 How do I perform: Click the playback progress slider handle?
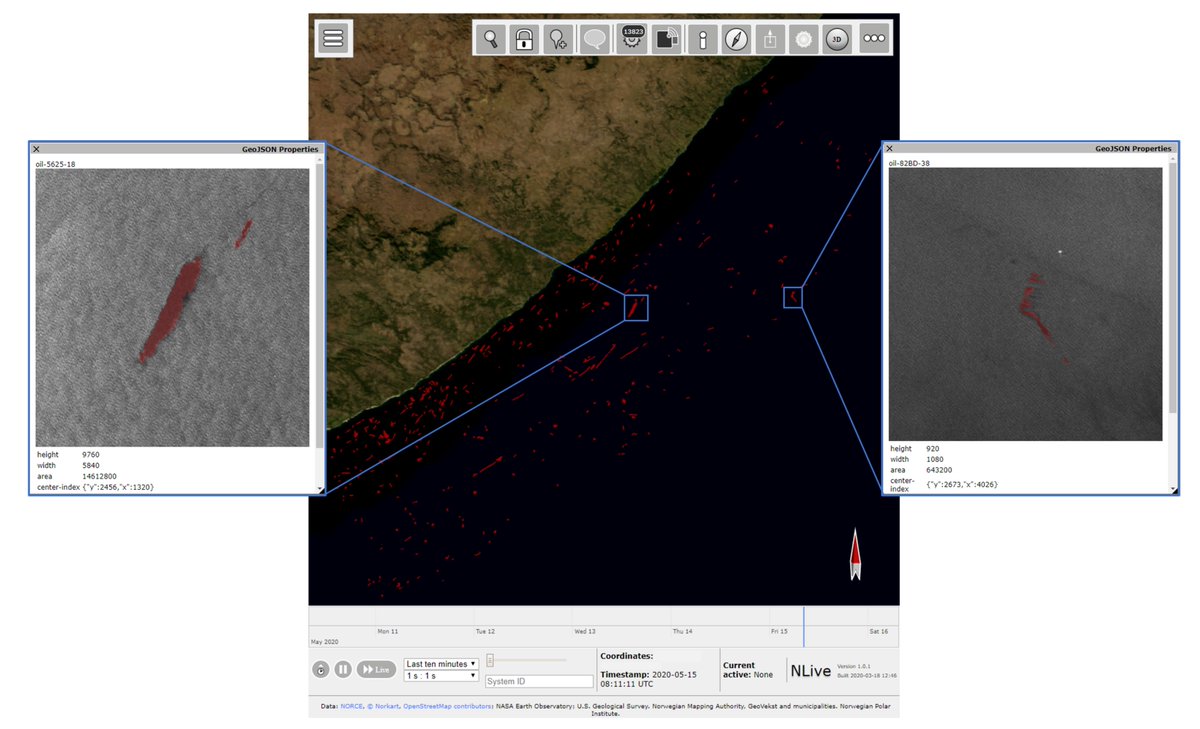pos(490,658)
